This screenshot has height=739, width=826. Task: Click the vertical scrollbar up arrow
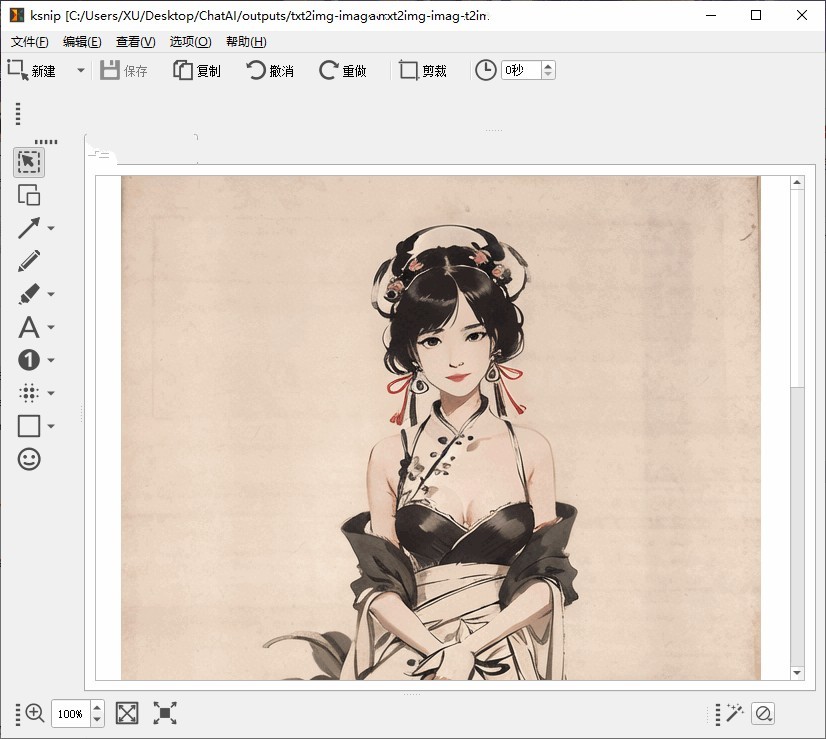pyautogui.click(x=797, y=183)
